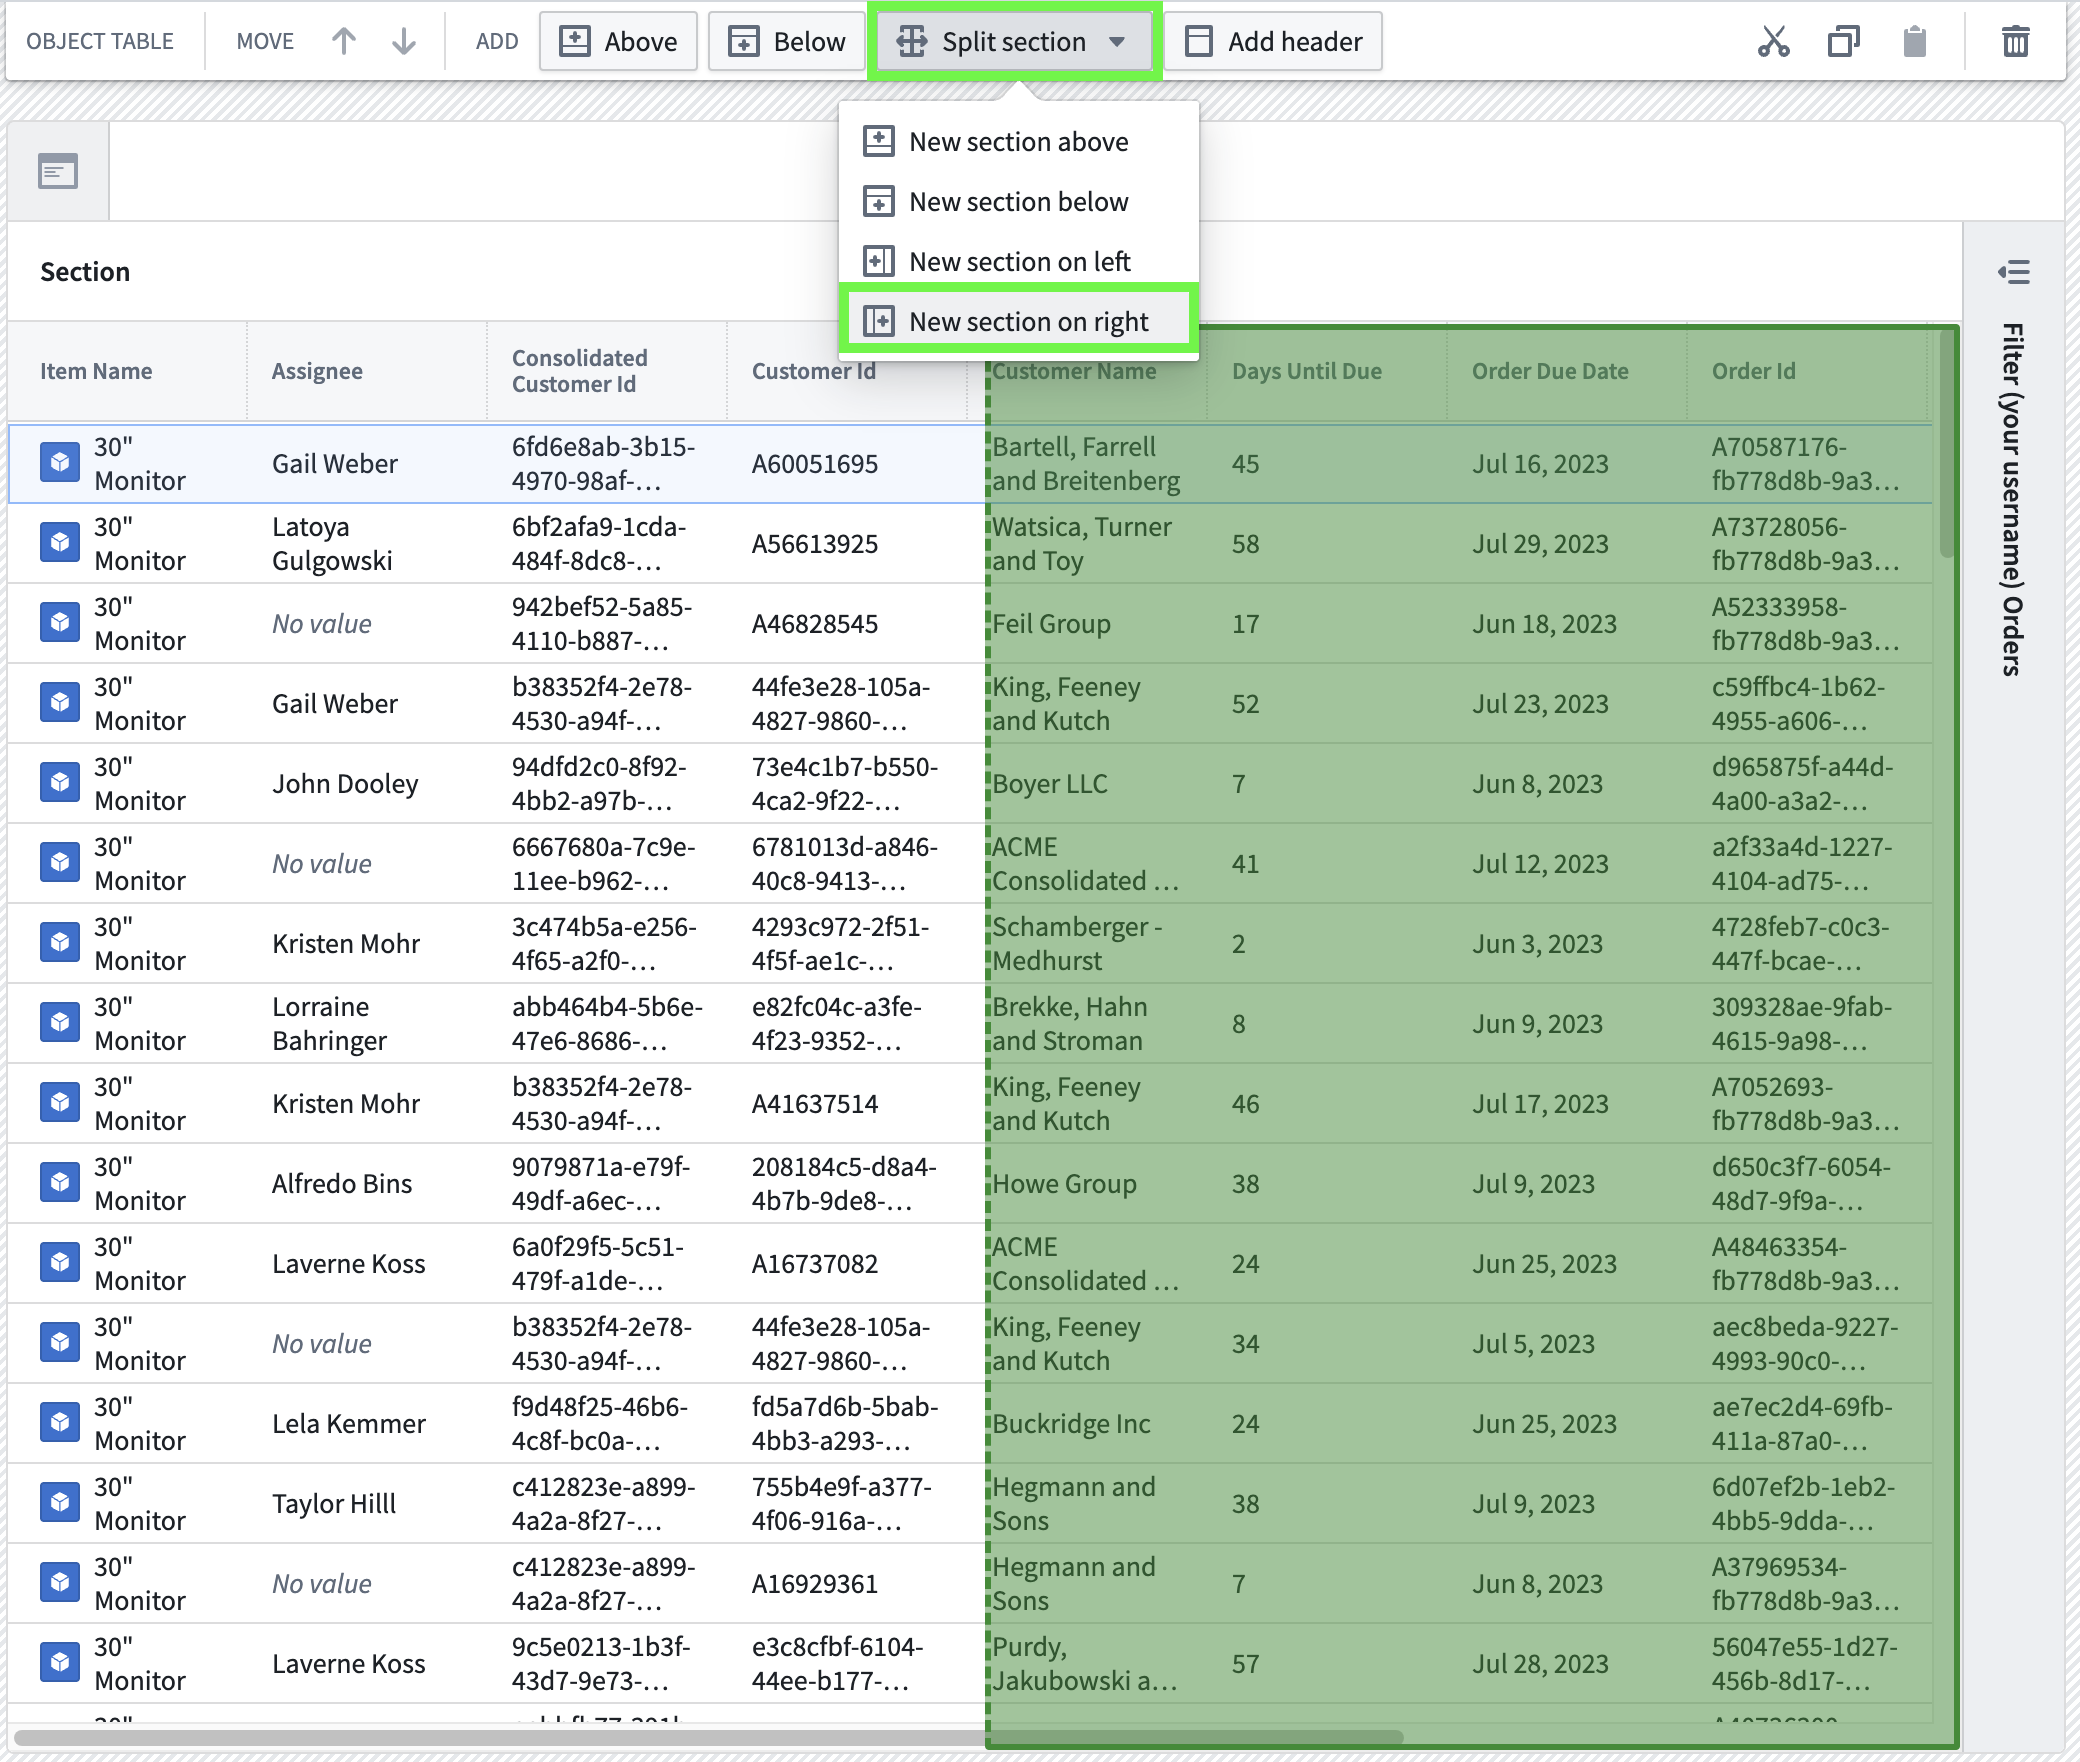Click the move down arrow icon
Screen dimensions: 2080x1762
pyautogui.click(x=403, y=41)
